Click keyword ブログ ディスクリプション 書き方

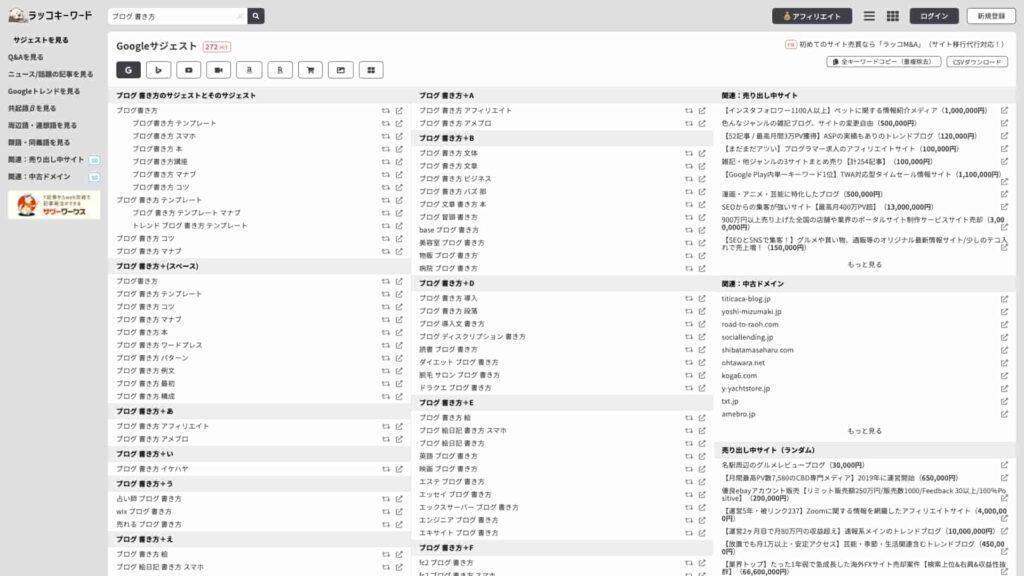(472, 337)
